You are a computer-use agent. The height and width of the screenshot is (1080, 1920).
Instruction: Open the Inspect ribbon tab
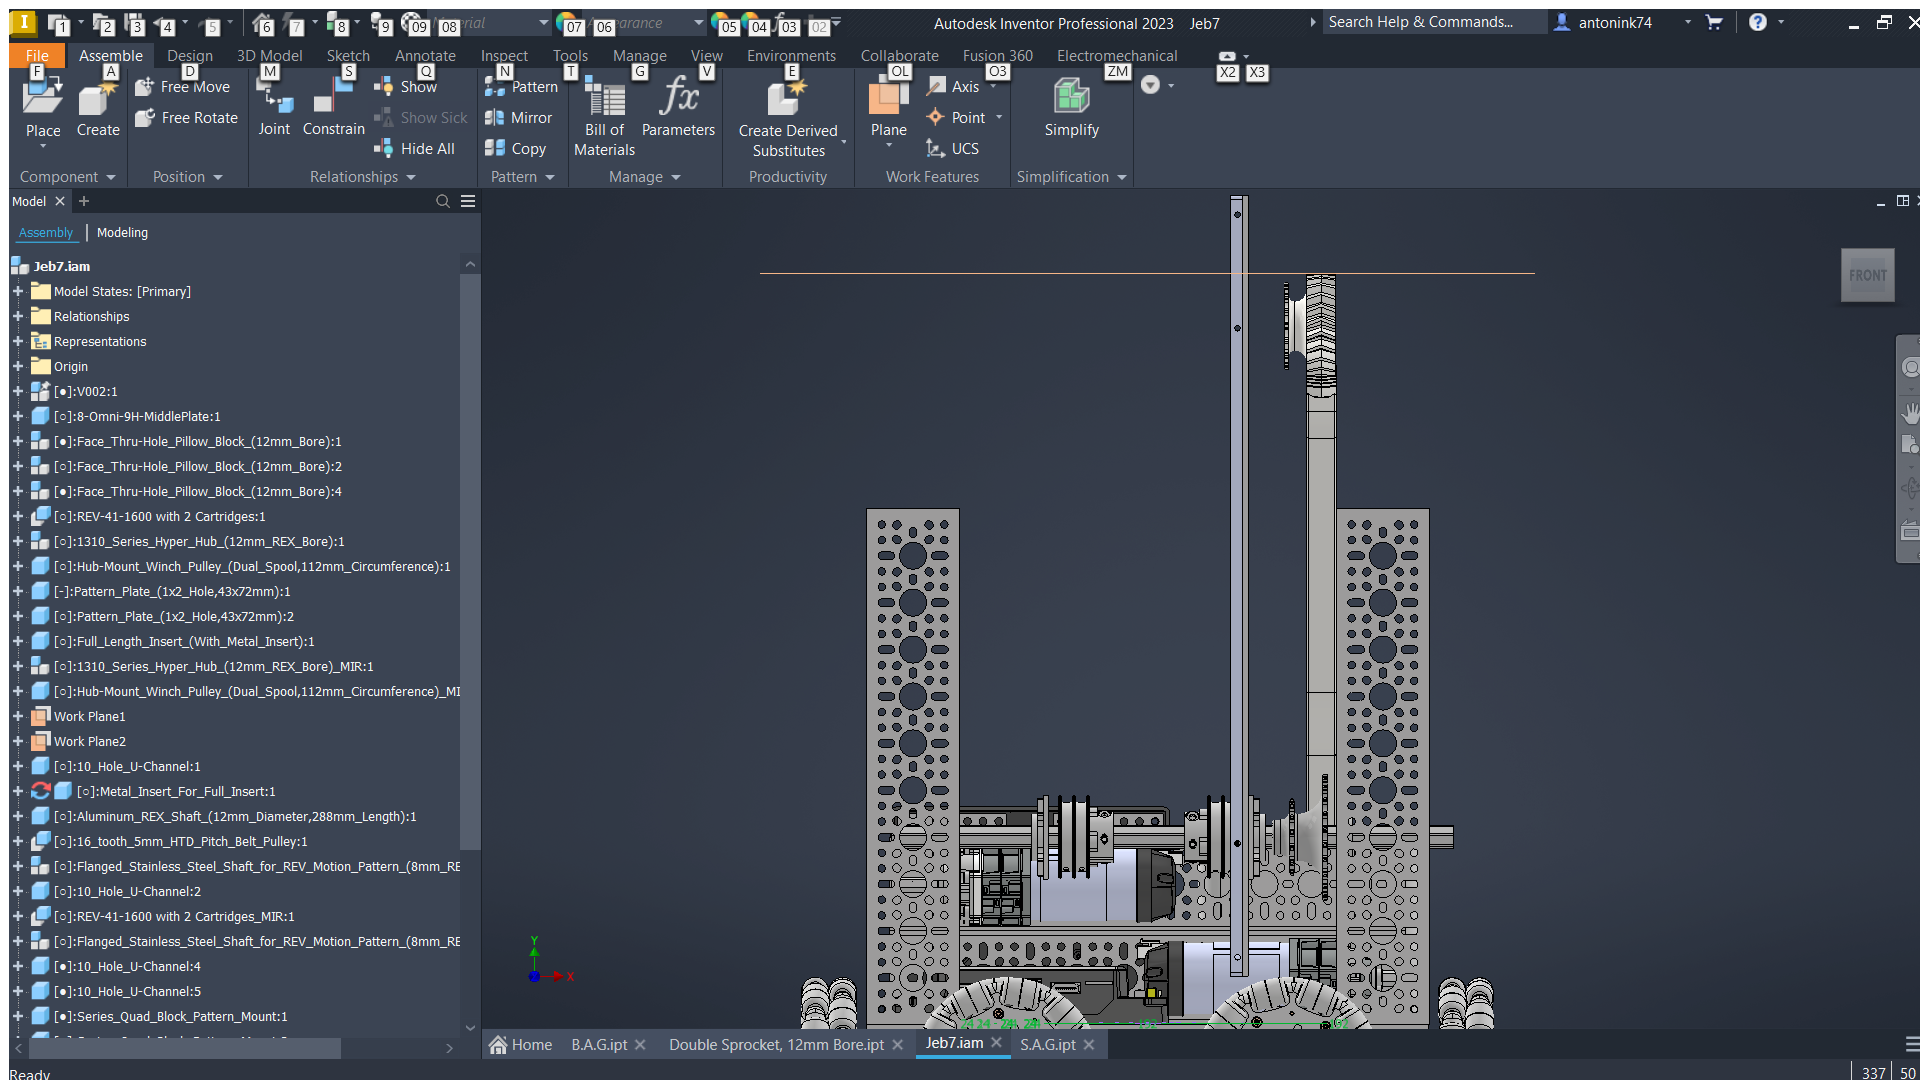(x=504, y=56)
